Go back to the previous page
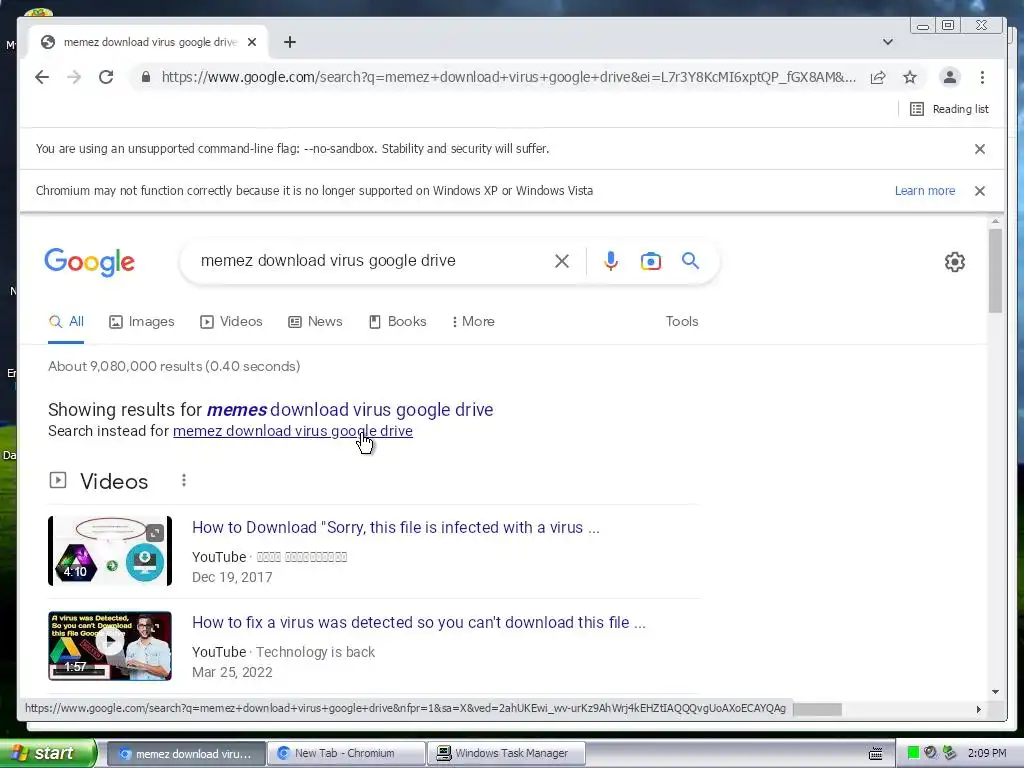The image size is (1024, 768). tap(42, 77)
